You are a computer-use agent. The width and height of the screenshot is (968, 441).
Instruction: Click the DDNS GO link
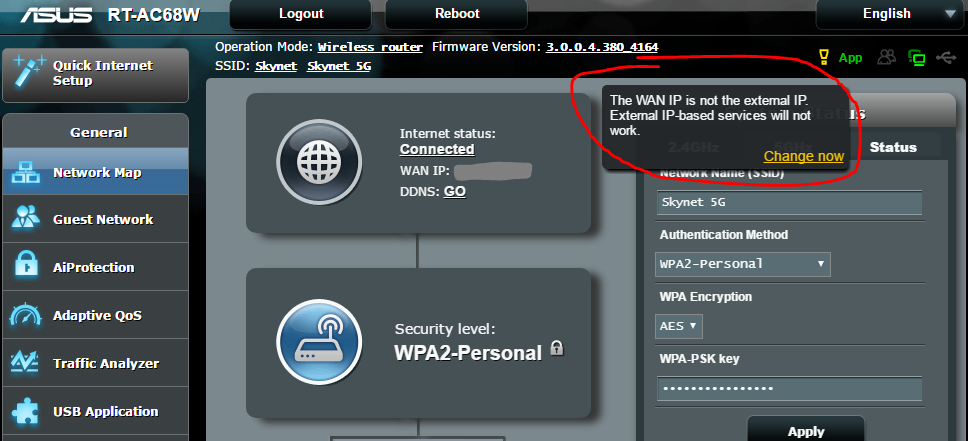tap(454, 191)
